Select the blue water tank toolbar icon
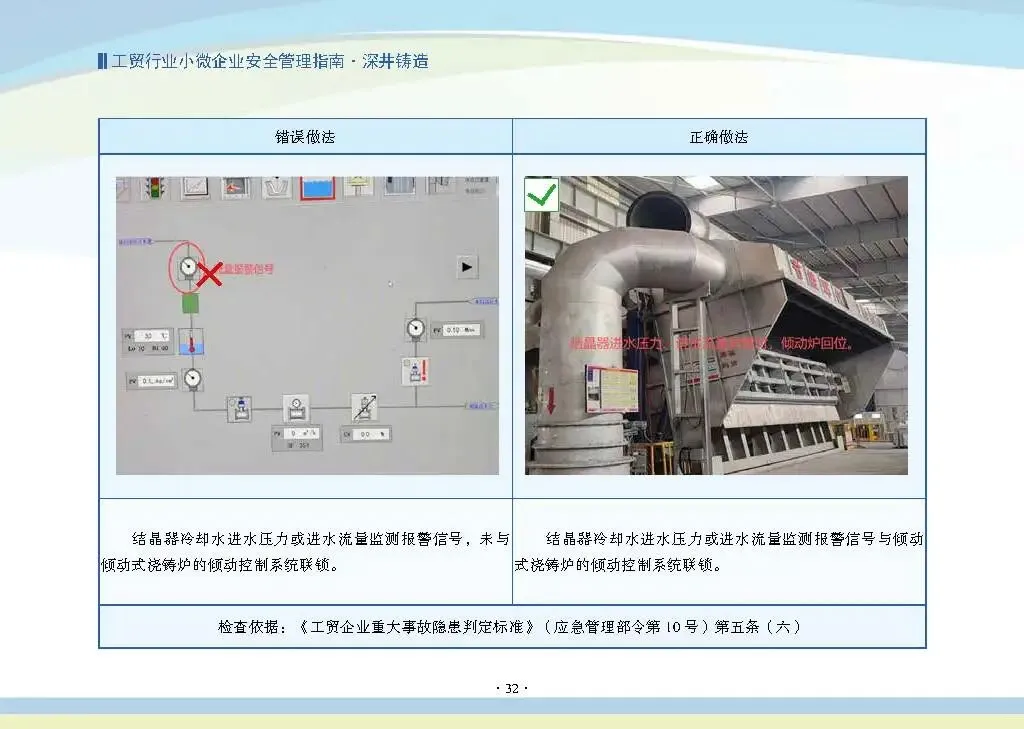Image resolution: width=1024 pixels, height=729 pixels. (x=317, y=188)
